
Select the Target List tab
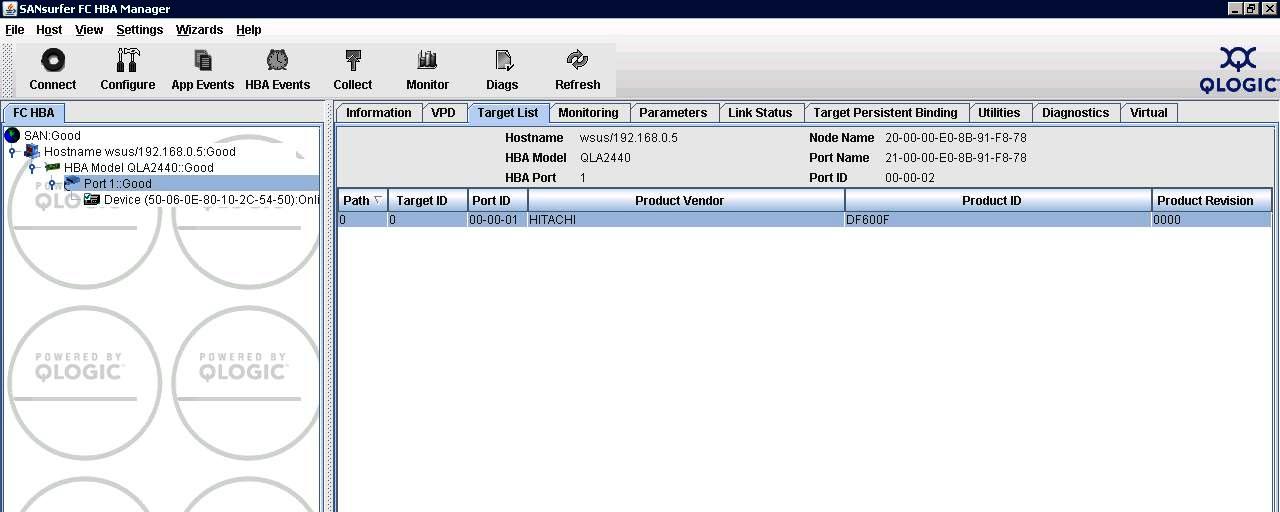coord(508,112)
